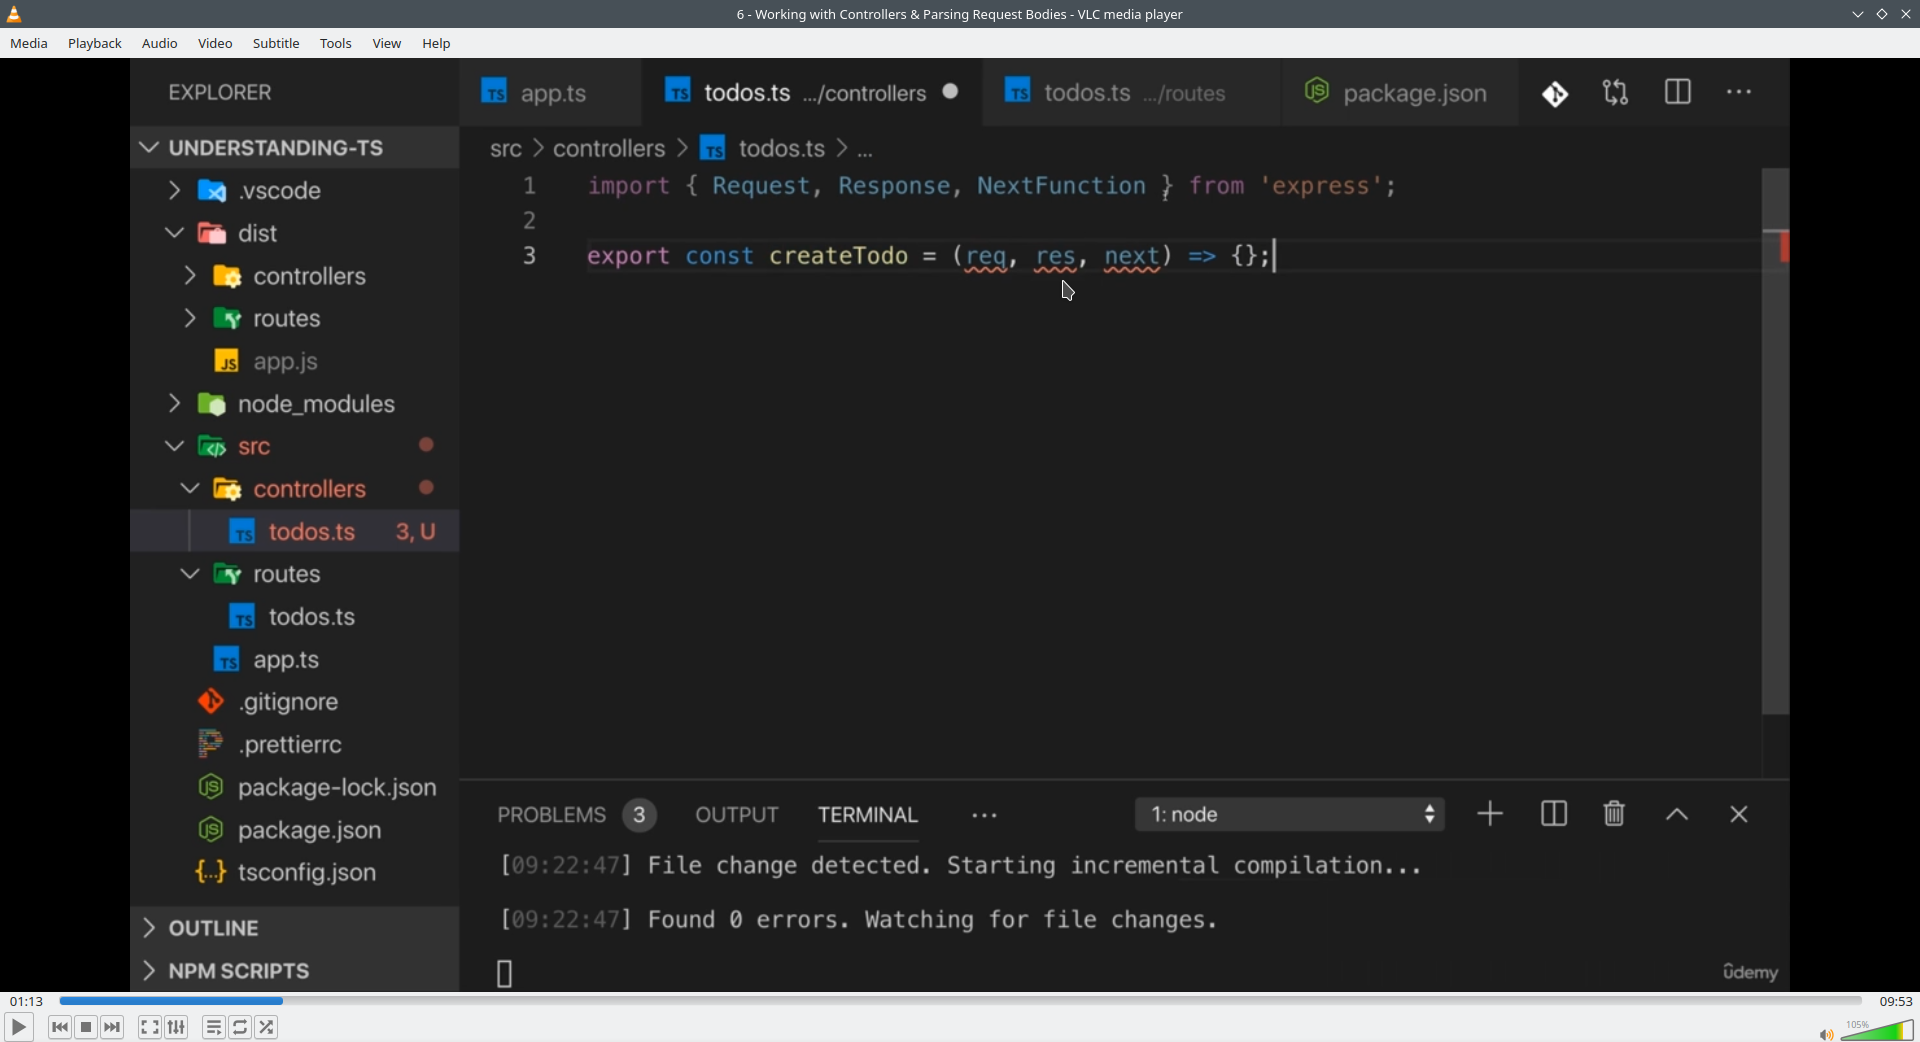Open the Playback menu
This screenshot has height=1042, width=1920.
point(94,43)
